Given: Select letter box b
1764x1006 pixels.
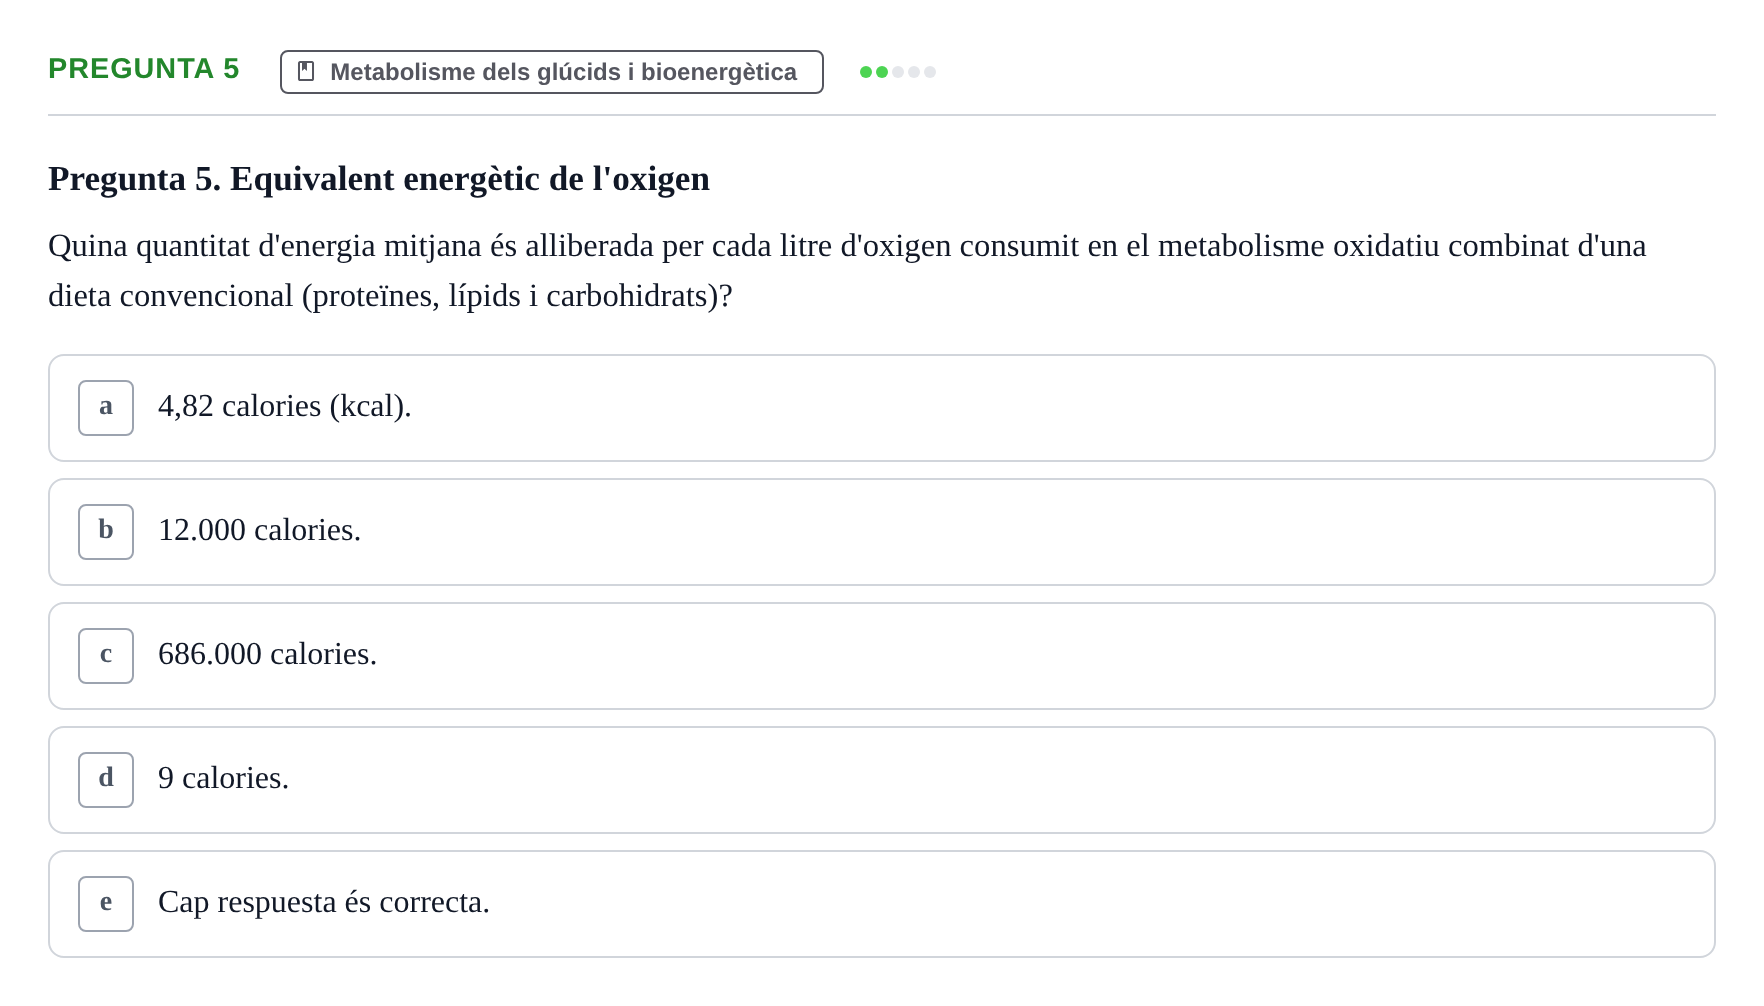Looking at the screenshot, I should (x=106, y=532).
